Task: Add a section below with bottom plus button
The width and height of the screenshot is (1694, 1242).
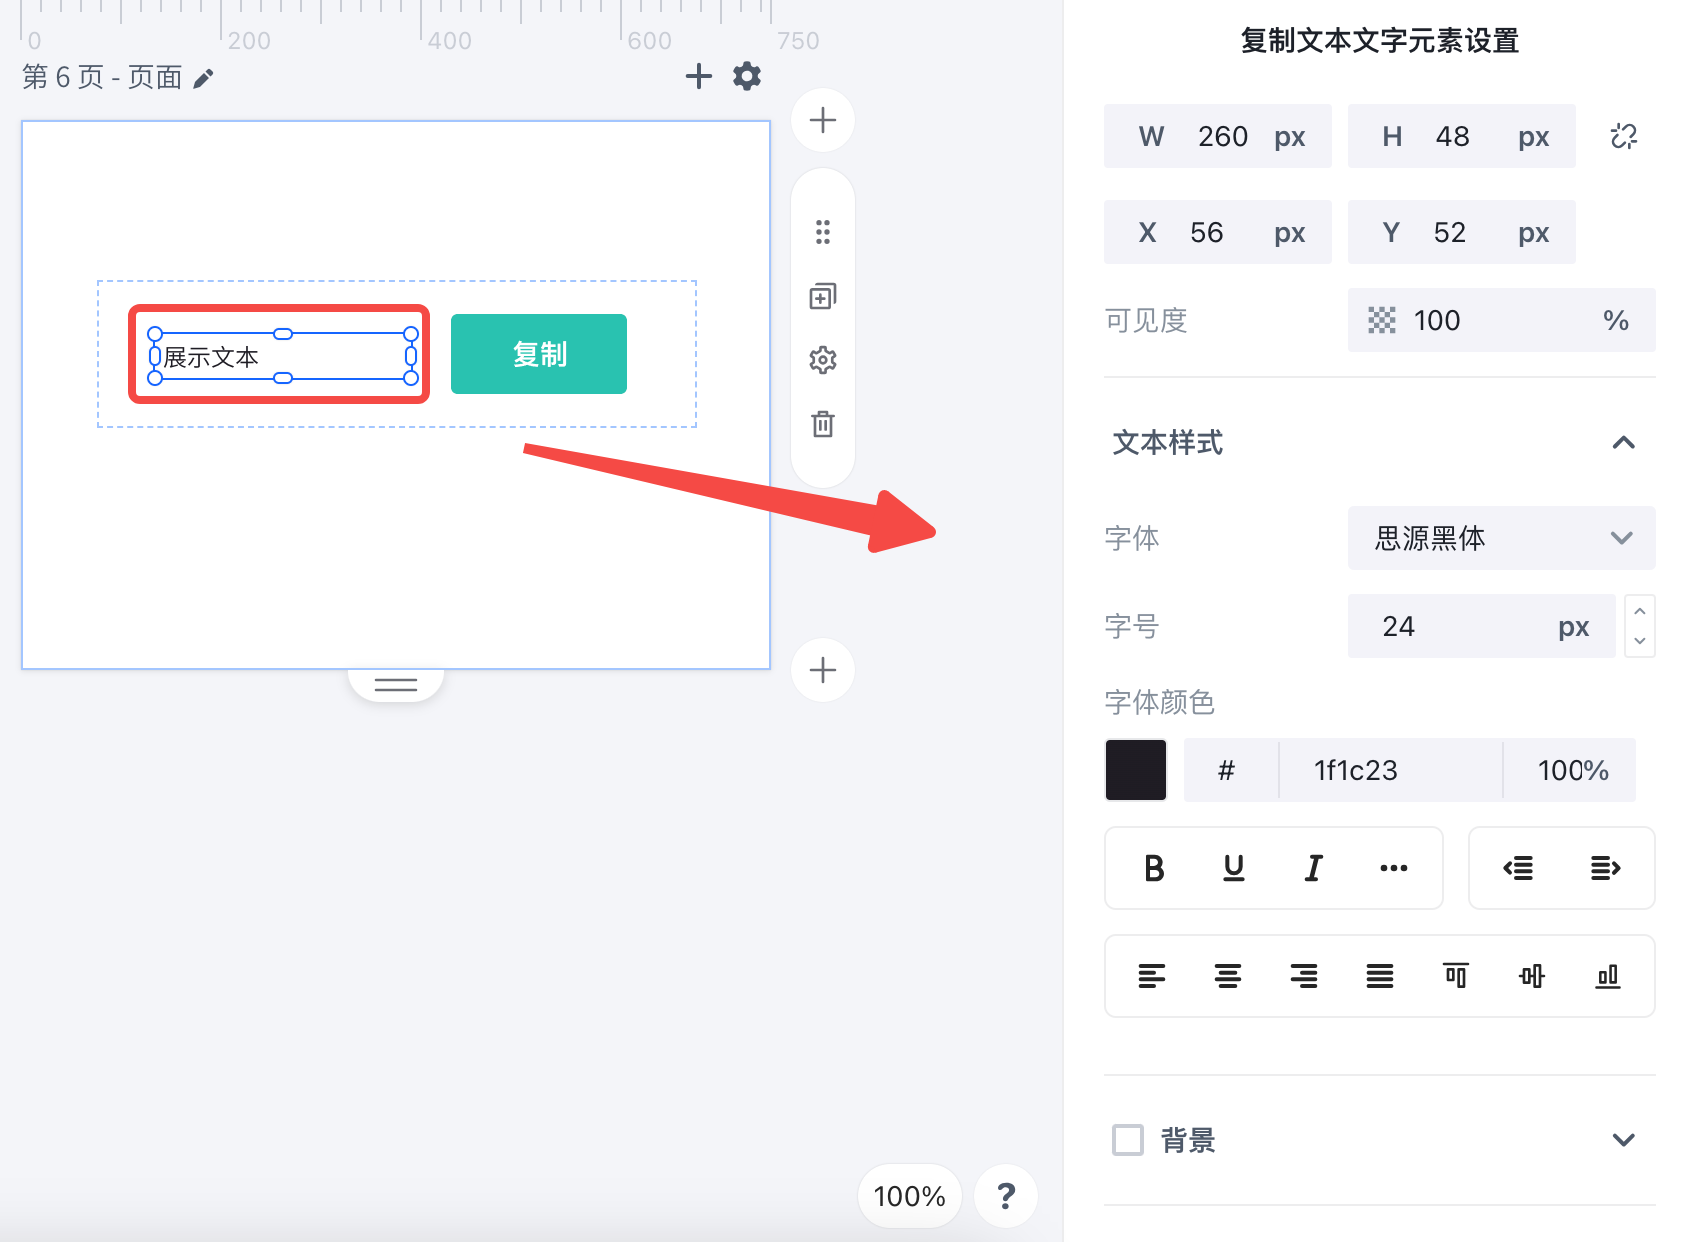Action: [x=823, y=670]
